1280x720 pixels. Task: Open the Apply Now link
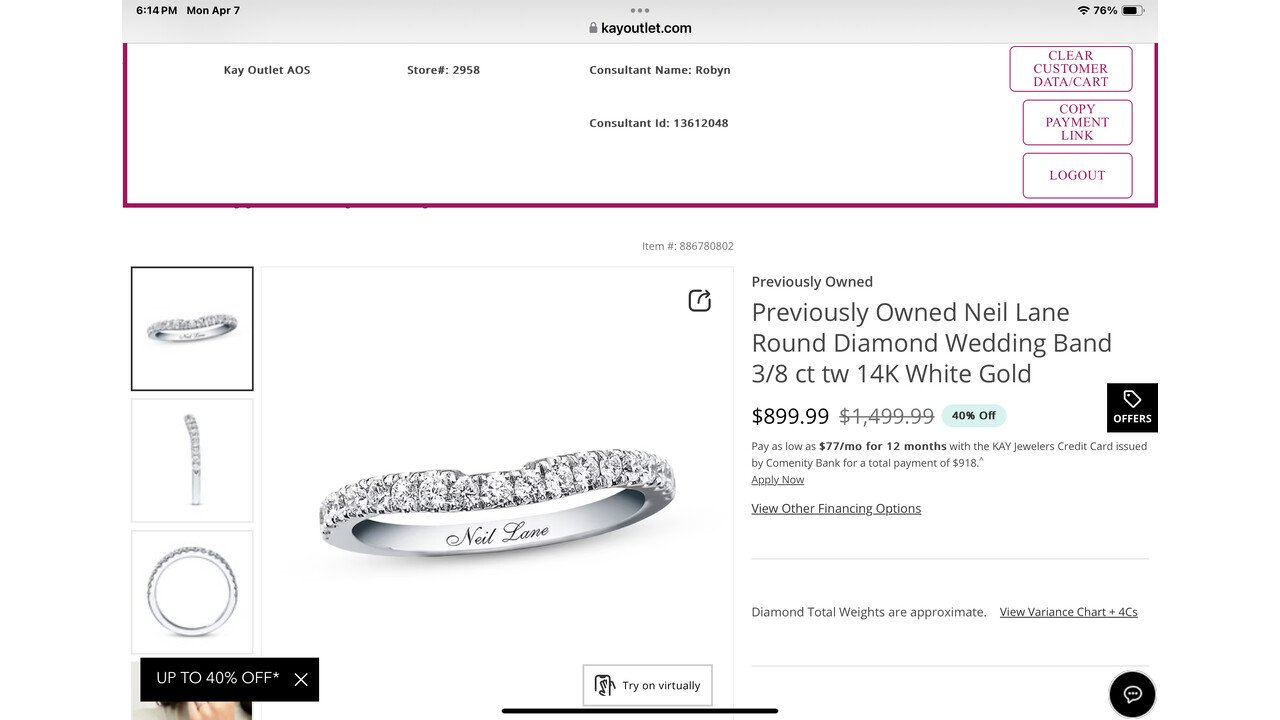click(777, 479)
